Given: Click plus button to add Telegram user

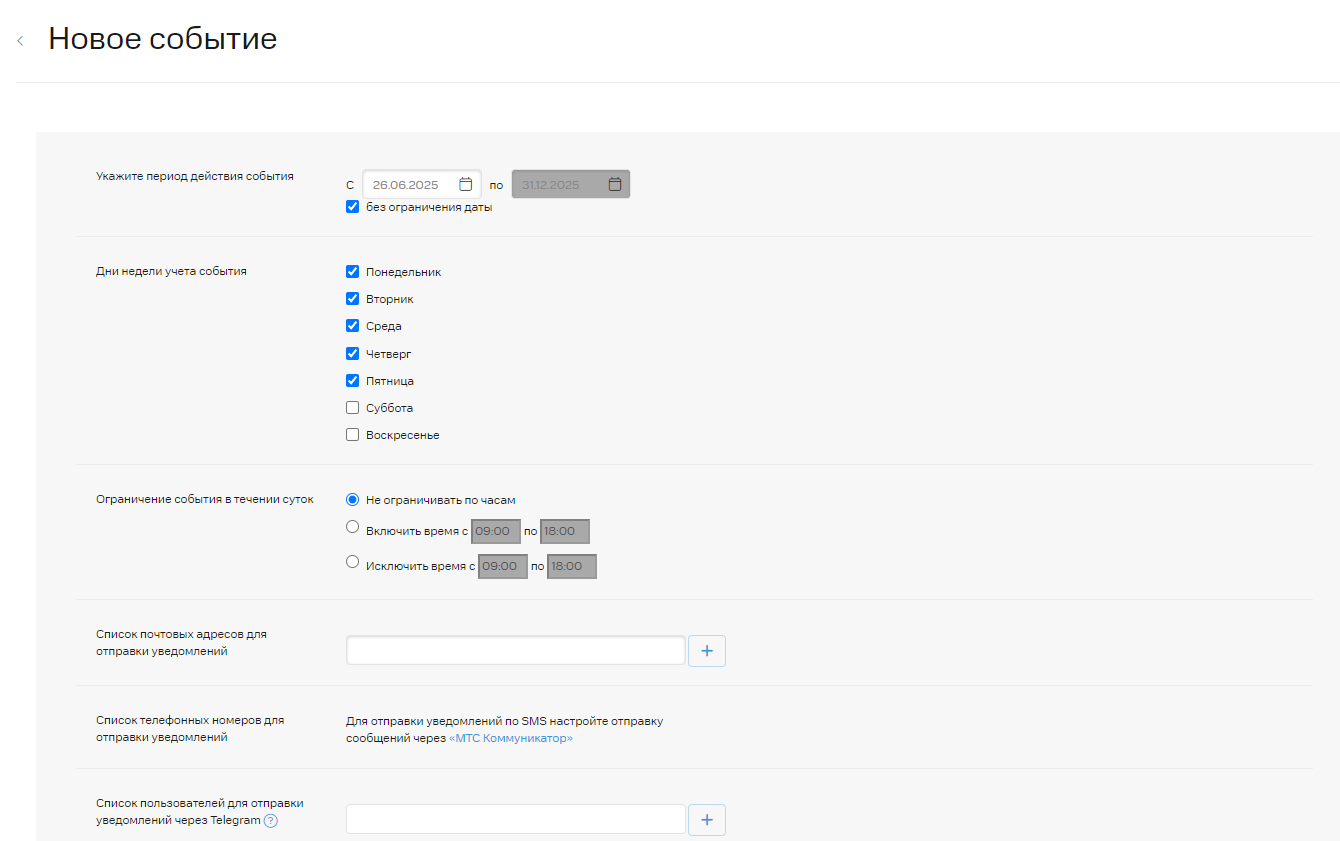Looking at the screenshot, I should (707, 820).
